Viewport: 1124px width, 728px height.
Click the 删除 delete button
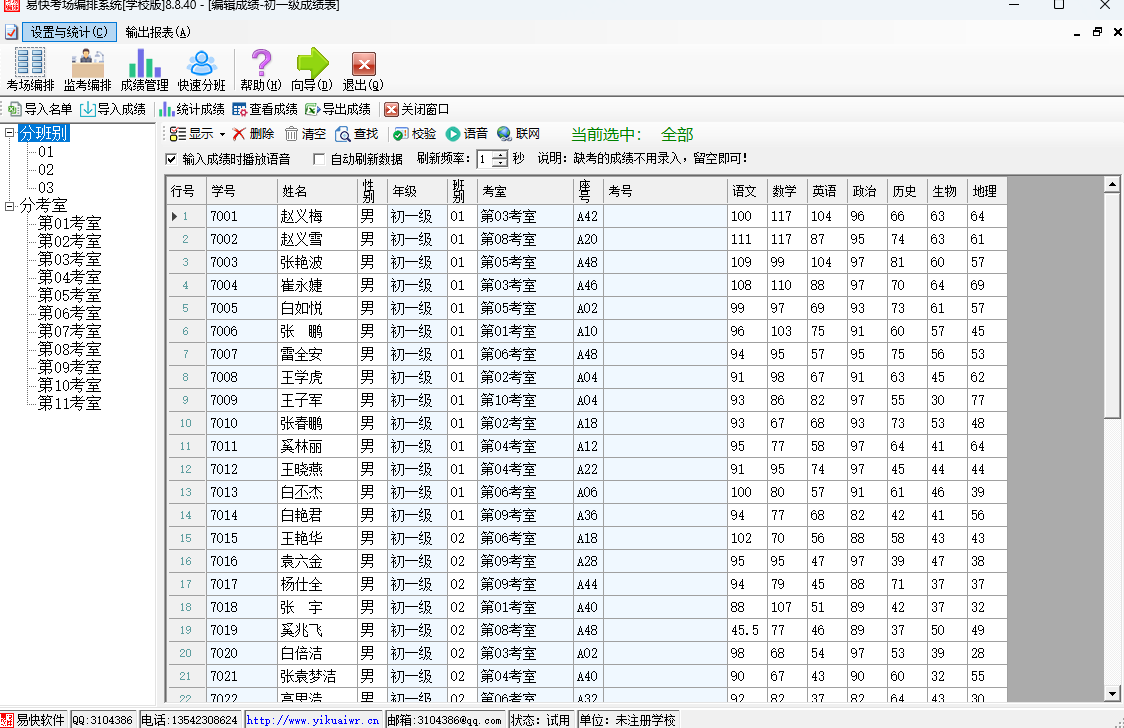tap(253, 134)
